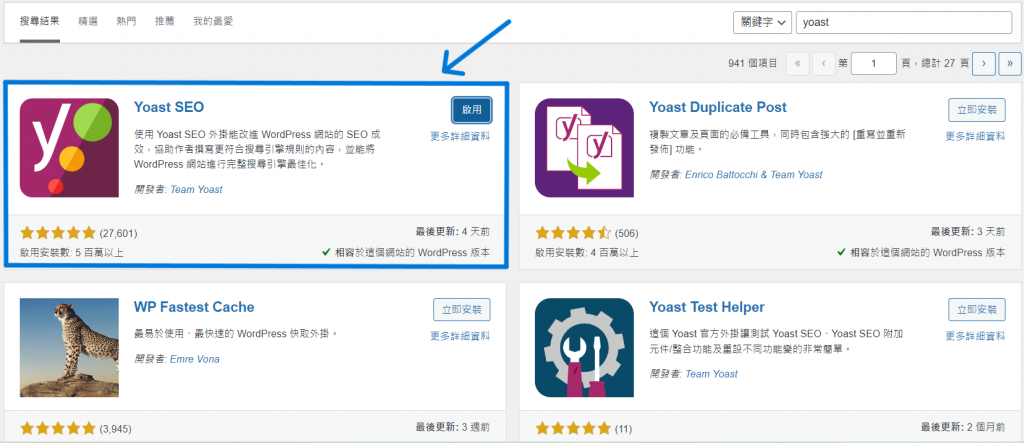Focus the plugin search field containing yoast
This screenshot has height=443, width=1024.
(x=903, y=22)
